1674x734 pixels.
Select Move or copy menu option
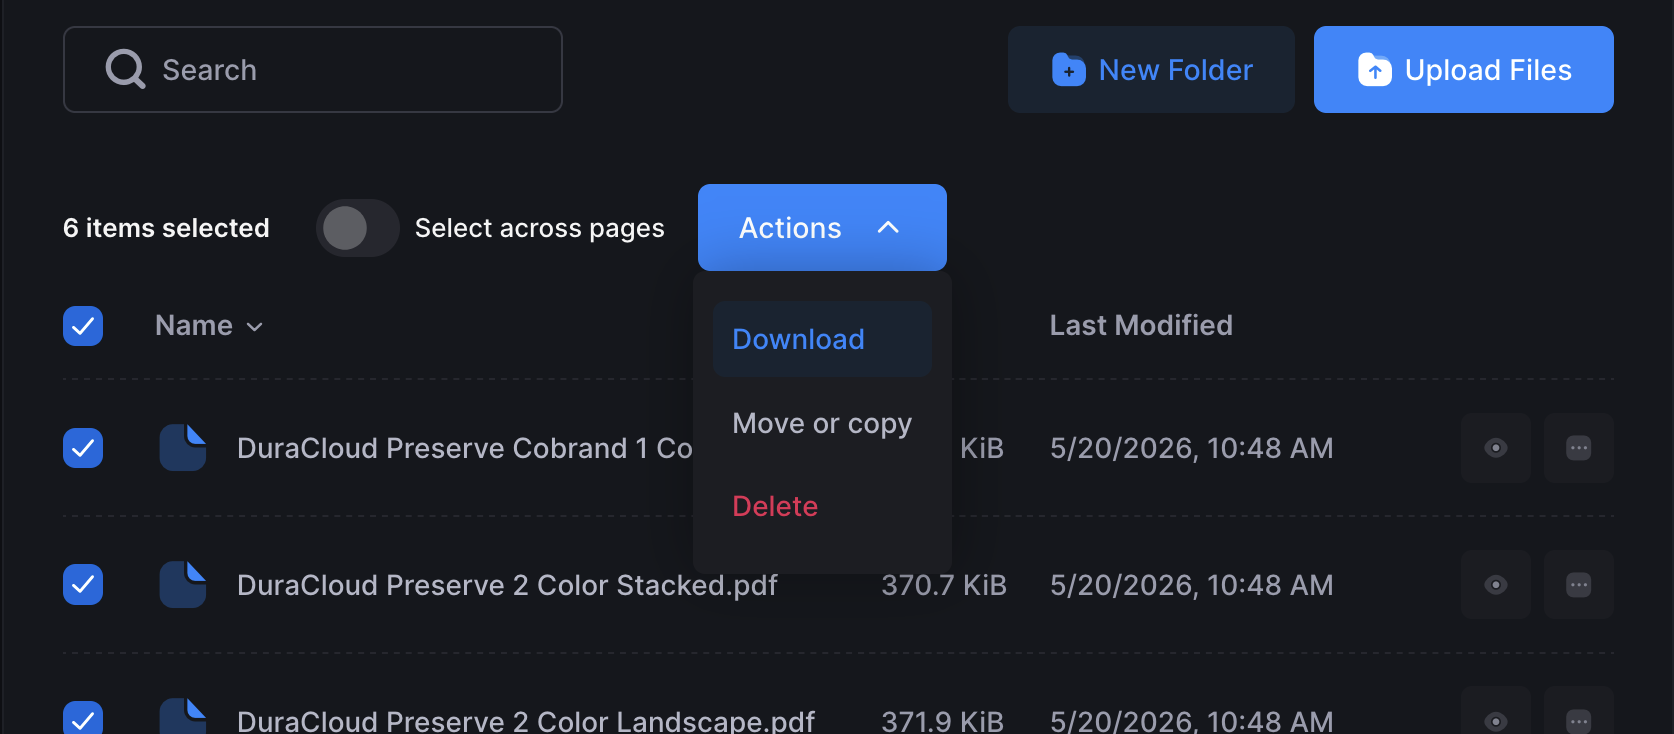click(822, 423)
